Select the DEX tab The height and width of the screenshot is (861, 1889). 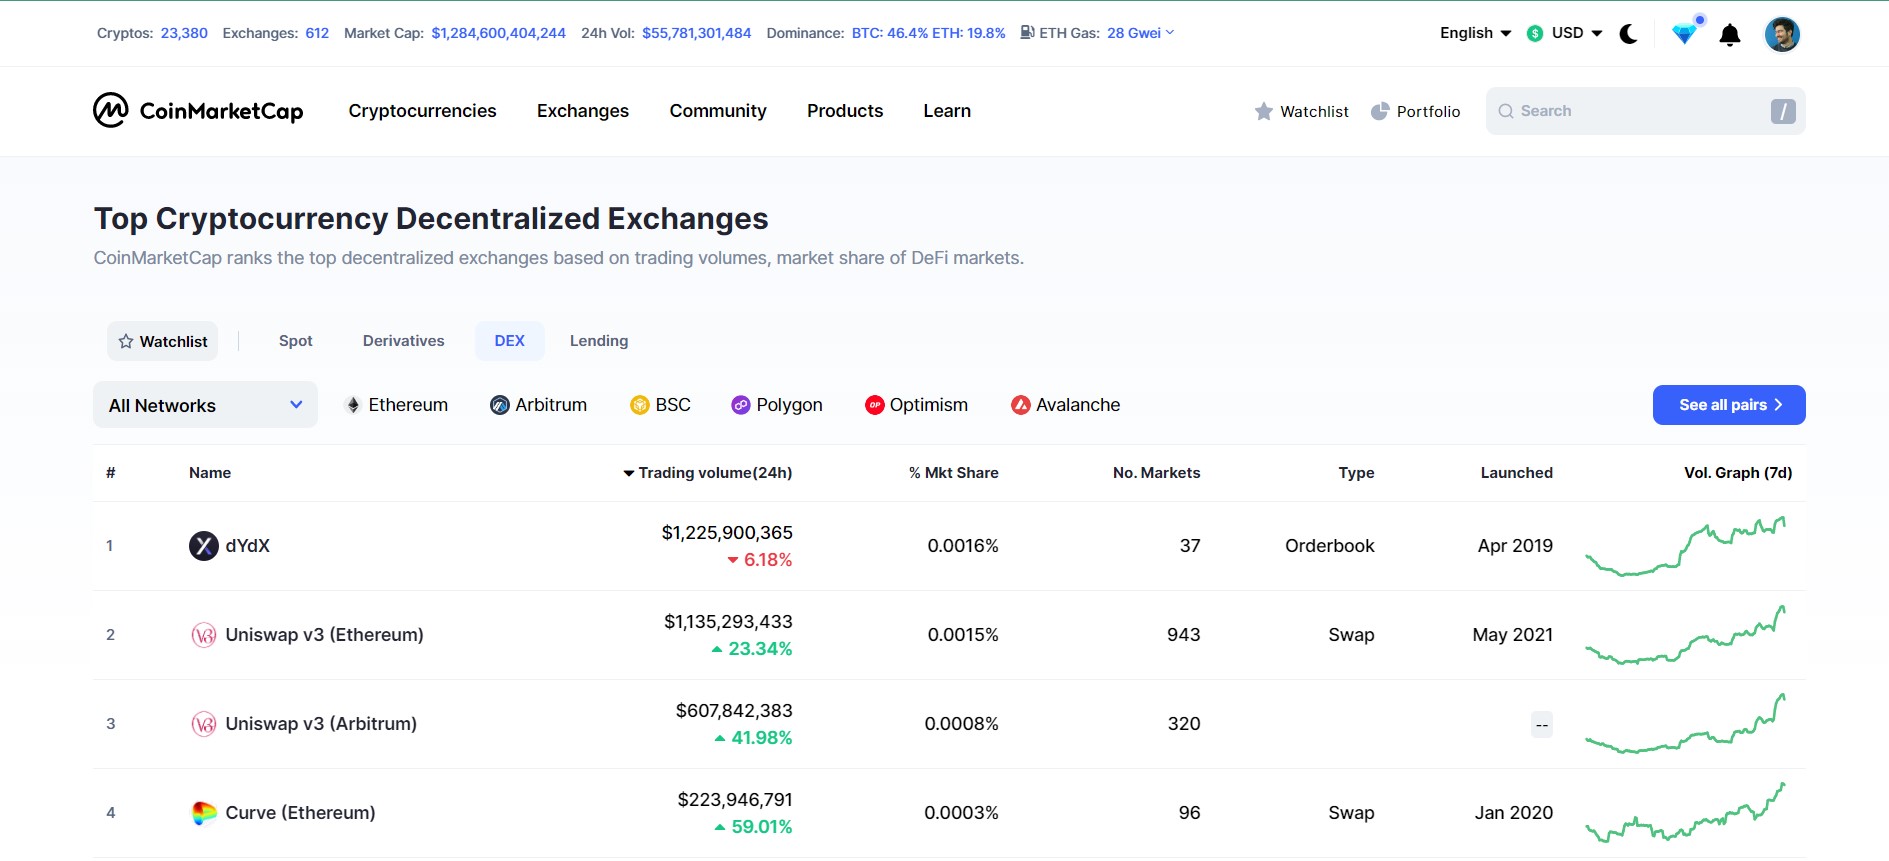[510, 341]
